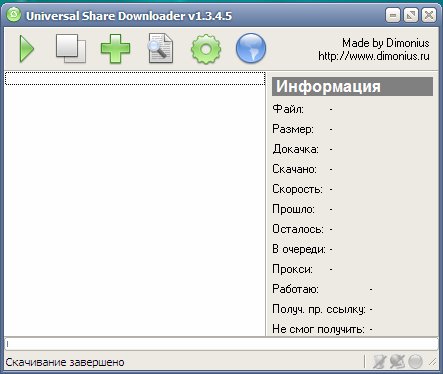Click the text field above the status bar

pyautogui.click(x=221, y=344)
